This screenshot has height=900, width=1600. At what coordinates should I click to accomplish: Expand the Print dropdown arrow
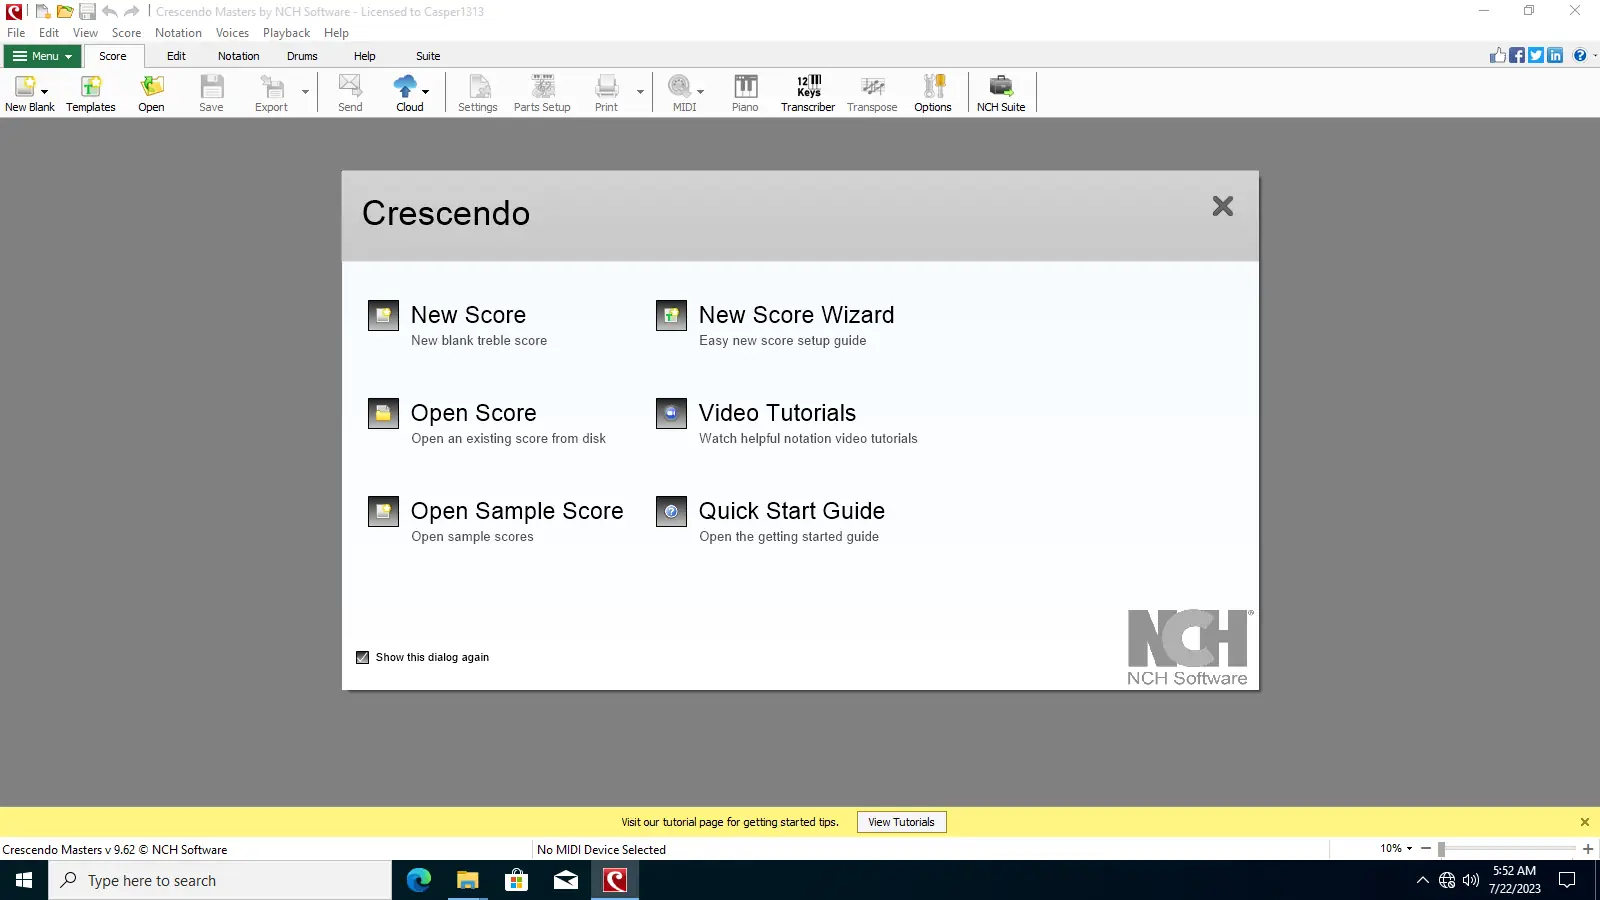[640, 92]
